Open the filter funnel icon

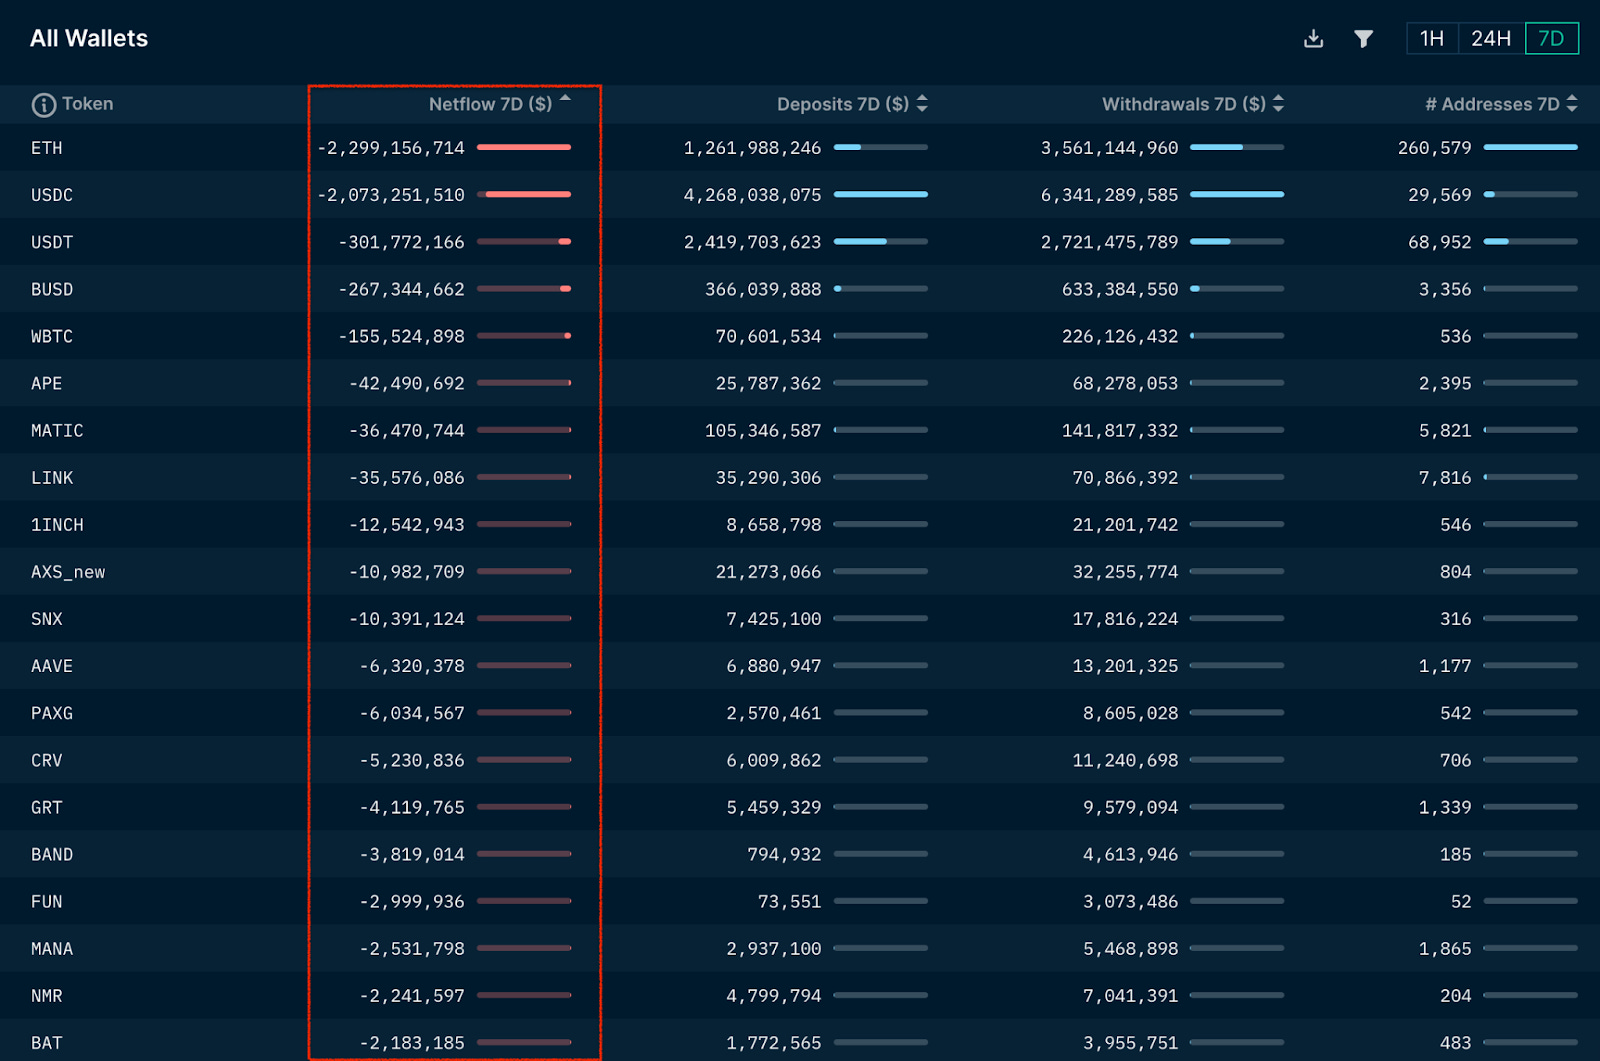(1363, 39)
